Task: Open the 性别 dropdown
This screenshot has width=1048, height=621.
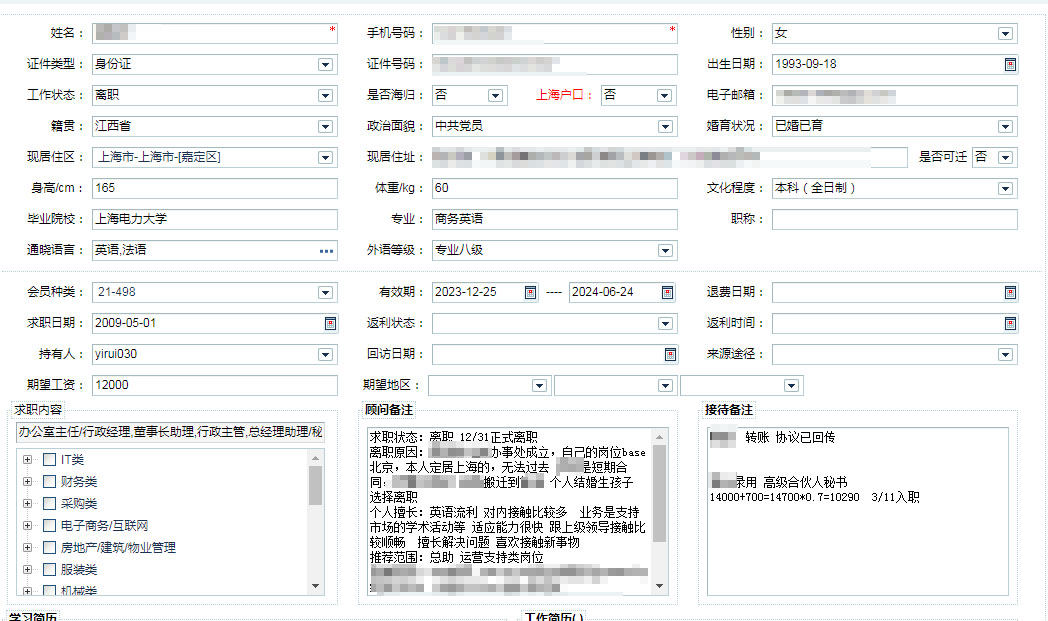Action: (x=1005, y=33)
